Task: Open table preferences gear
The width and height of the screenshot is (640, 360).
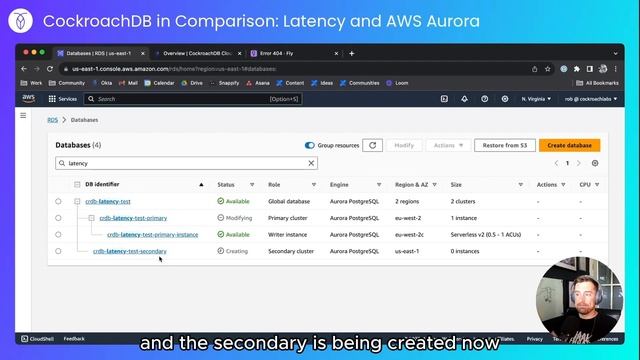Action: pyautogui.click(x=595, y=163)
